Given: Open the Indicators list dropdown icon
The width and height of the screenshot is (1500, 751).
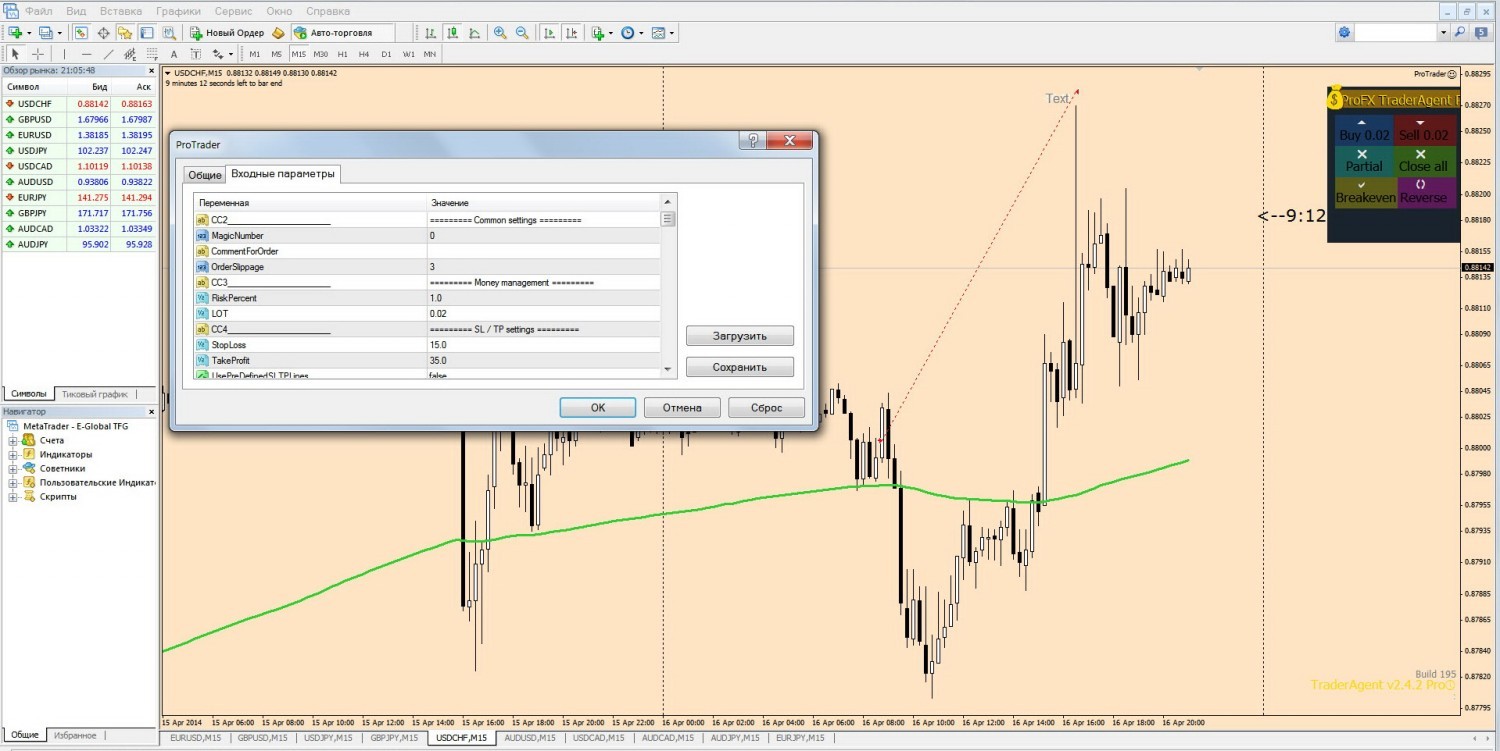Looking at the screenshot, I should point(601,33).
